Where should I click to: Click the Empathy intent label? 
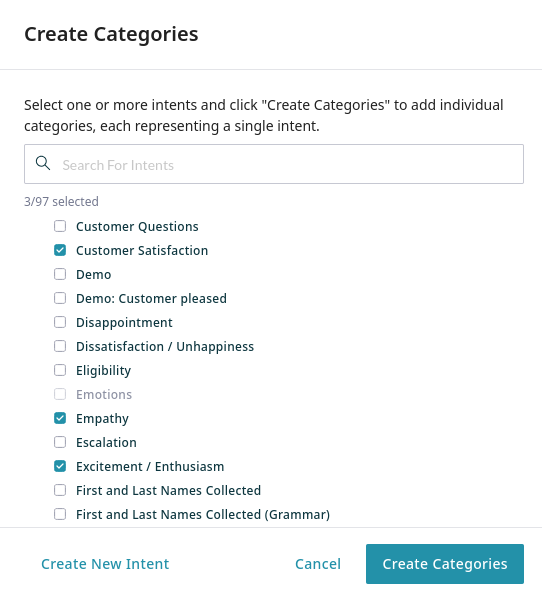[x=102, y=419]
